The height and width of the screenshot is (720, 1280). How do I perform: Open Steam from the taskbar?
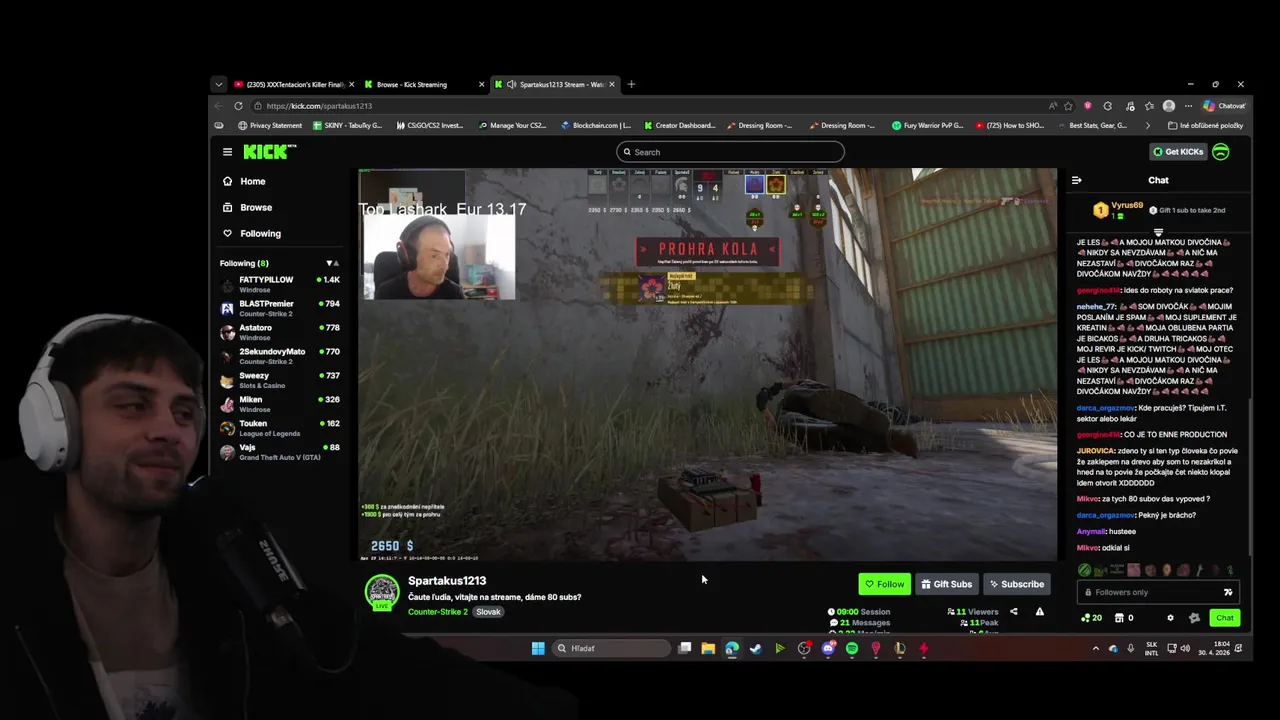coord(756,648)
